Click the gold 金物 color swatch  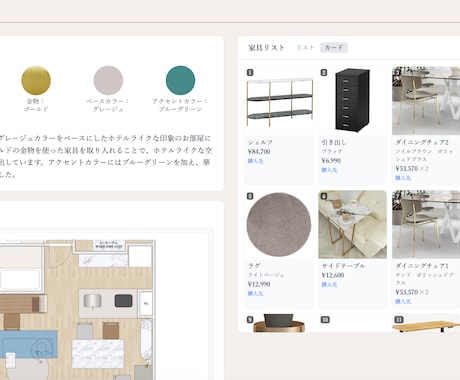coord(36,80)
